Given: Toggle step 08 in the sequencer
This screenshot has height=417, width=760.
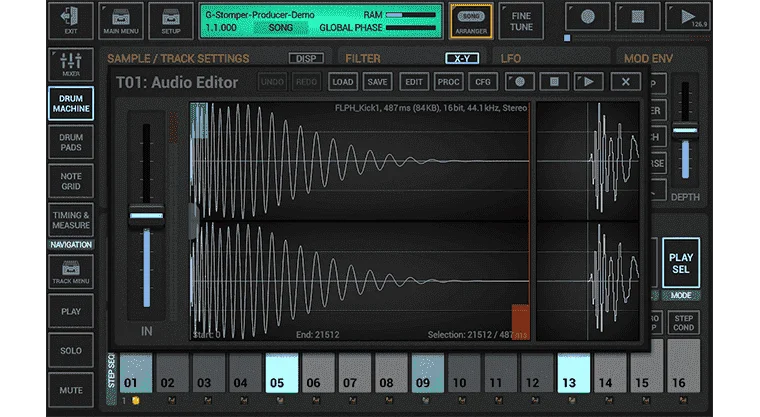Looking at the screenshot, I should [x=391, y=372].
